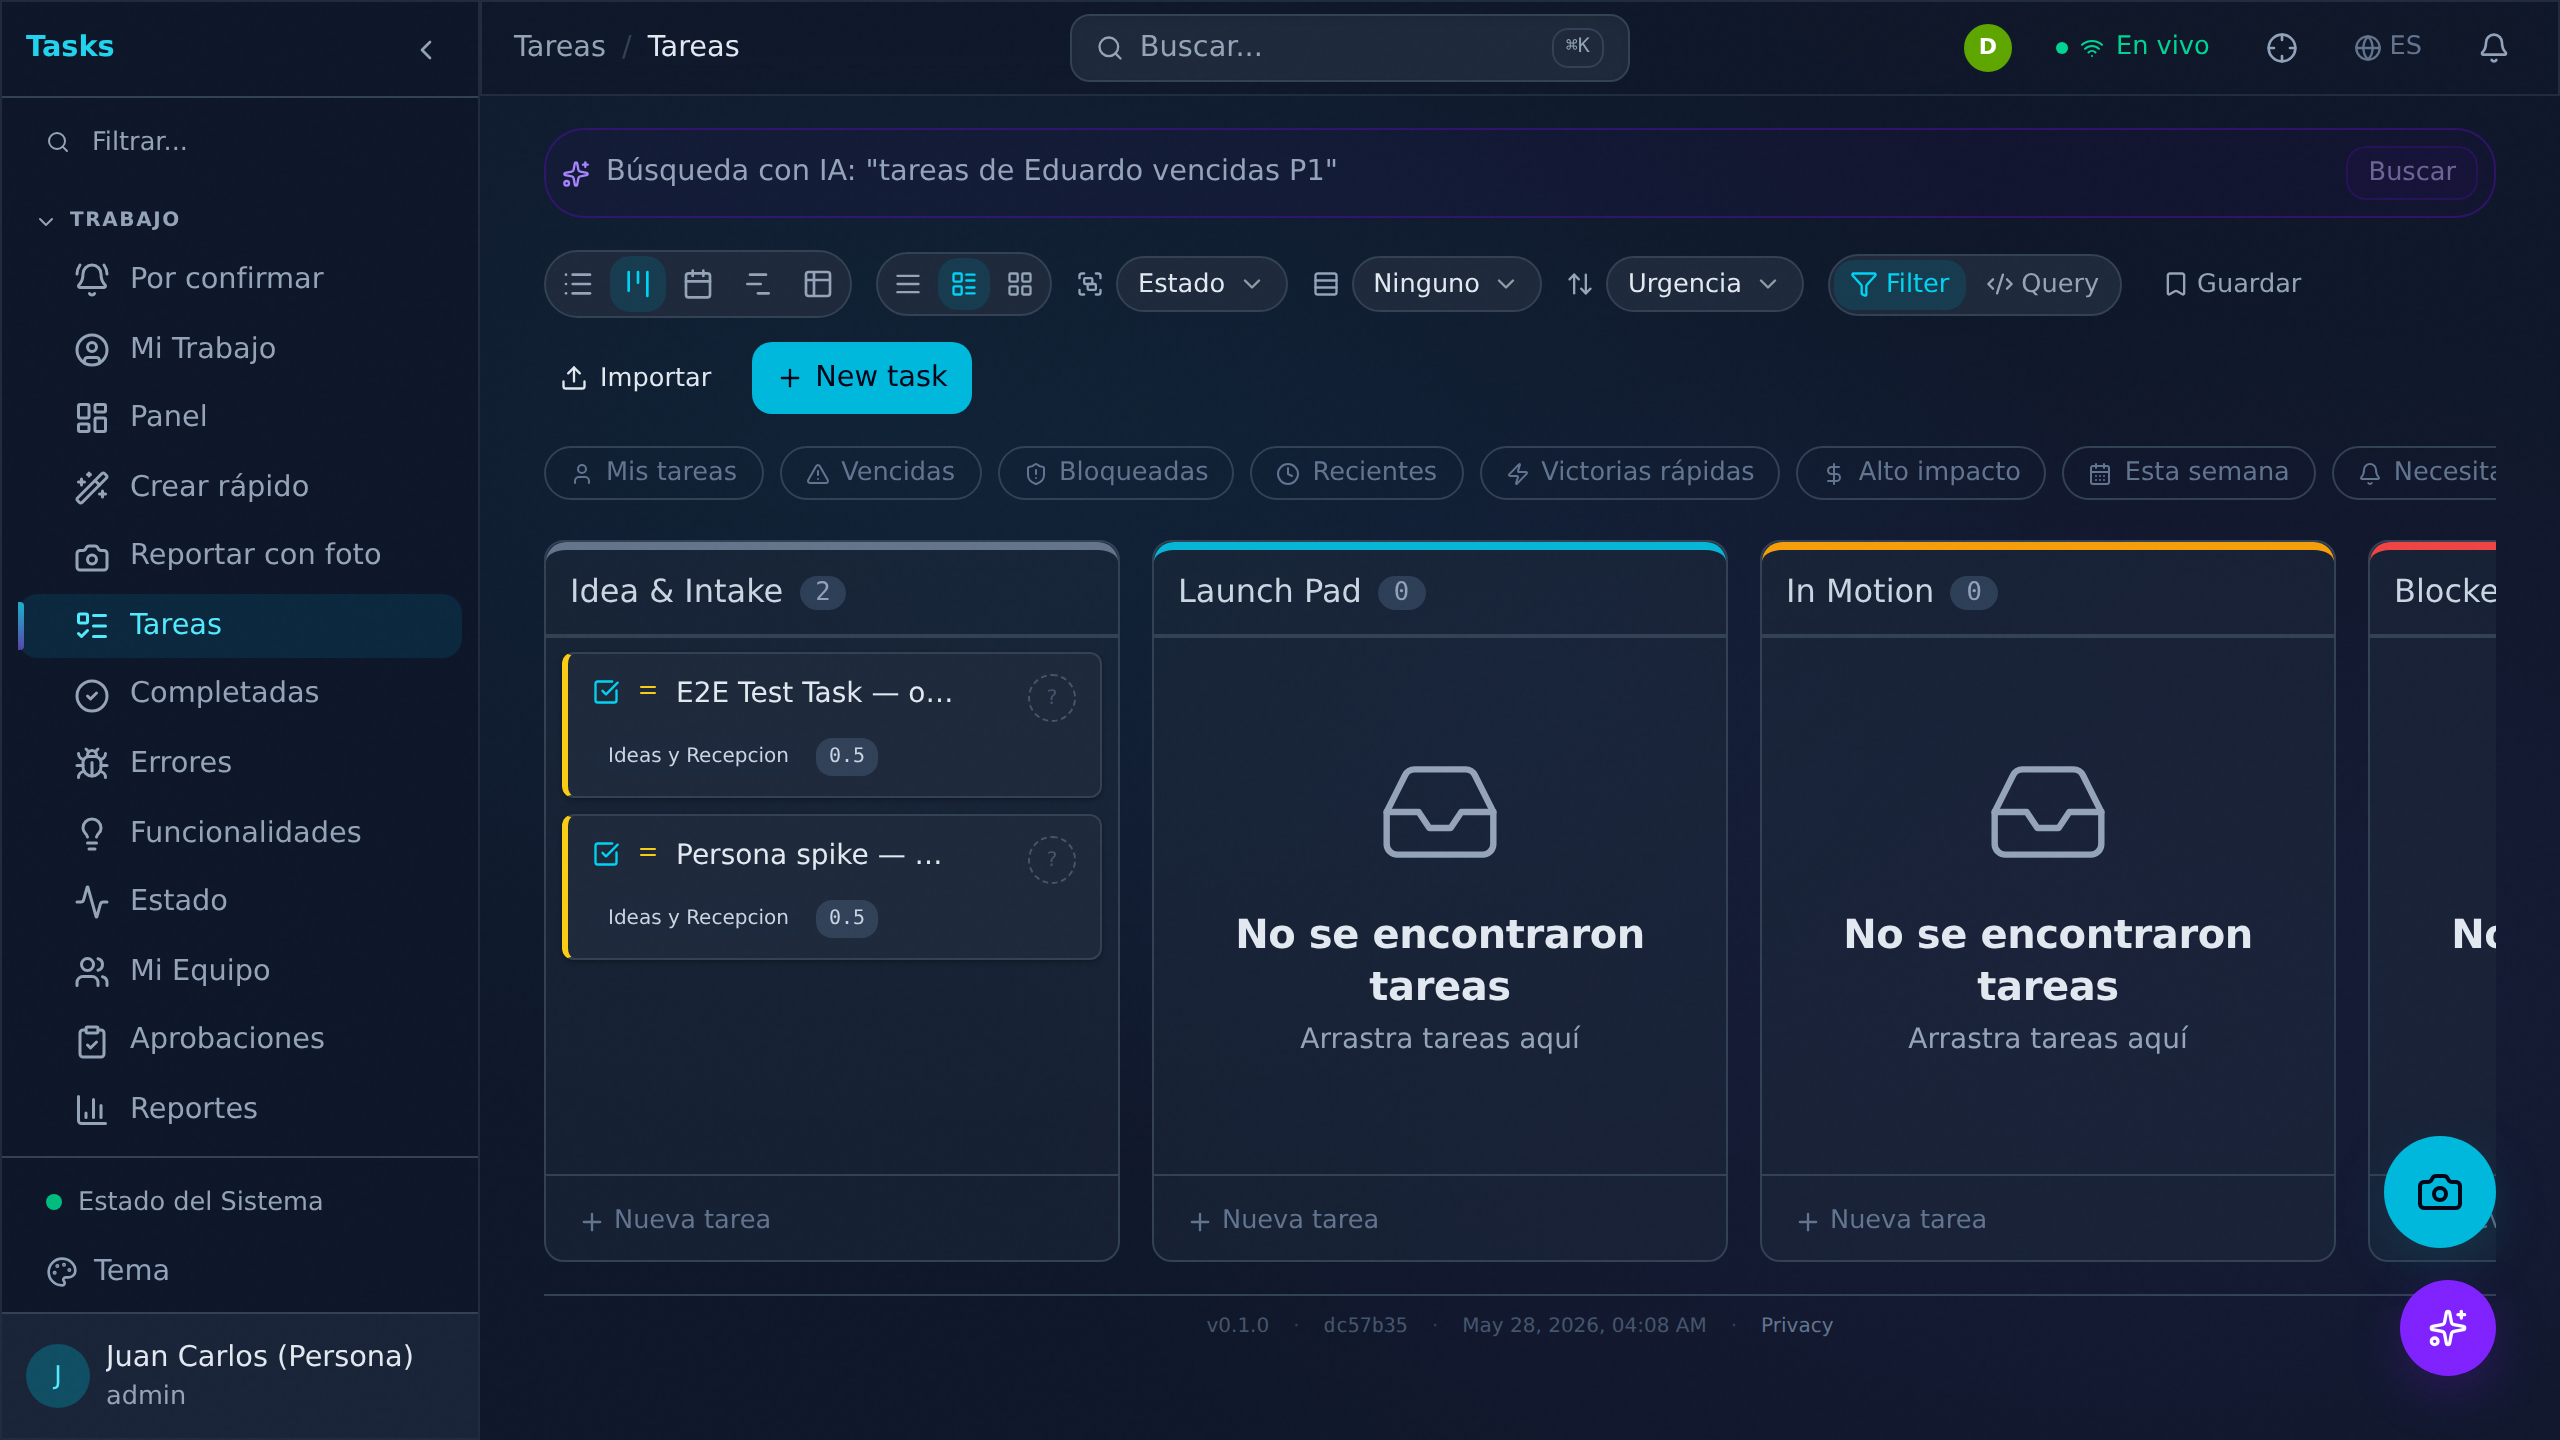The image size is (2560, 1440).
Task: Open the Estado grouping dropdown
Action: [1201, 284]
